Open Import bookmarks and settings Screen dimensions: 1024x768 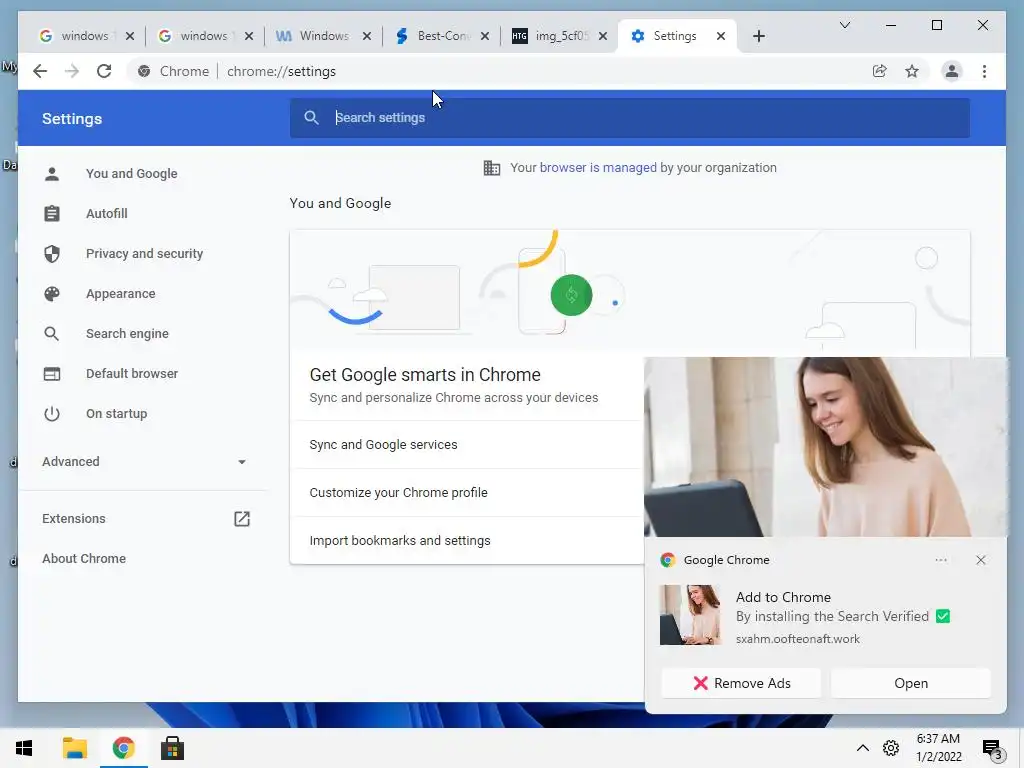click(x=466, y=541)
